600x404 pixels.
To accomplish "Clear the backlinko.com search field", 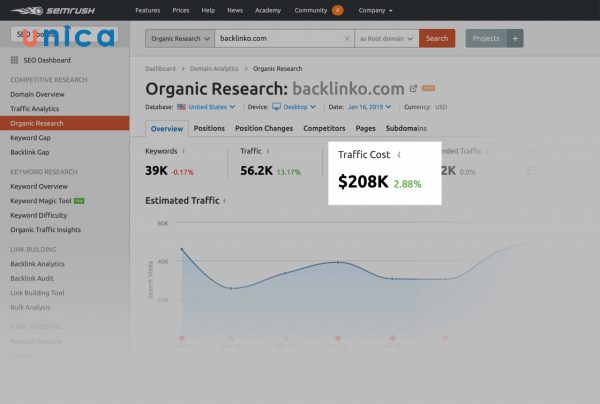I will (x=347, y=39).
